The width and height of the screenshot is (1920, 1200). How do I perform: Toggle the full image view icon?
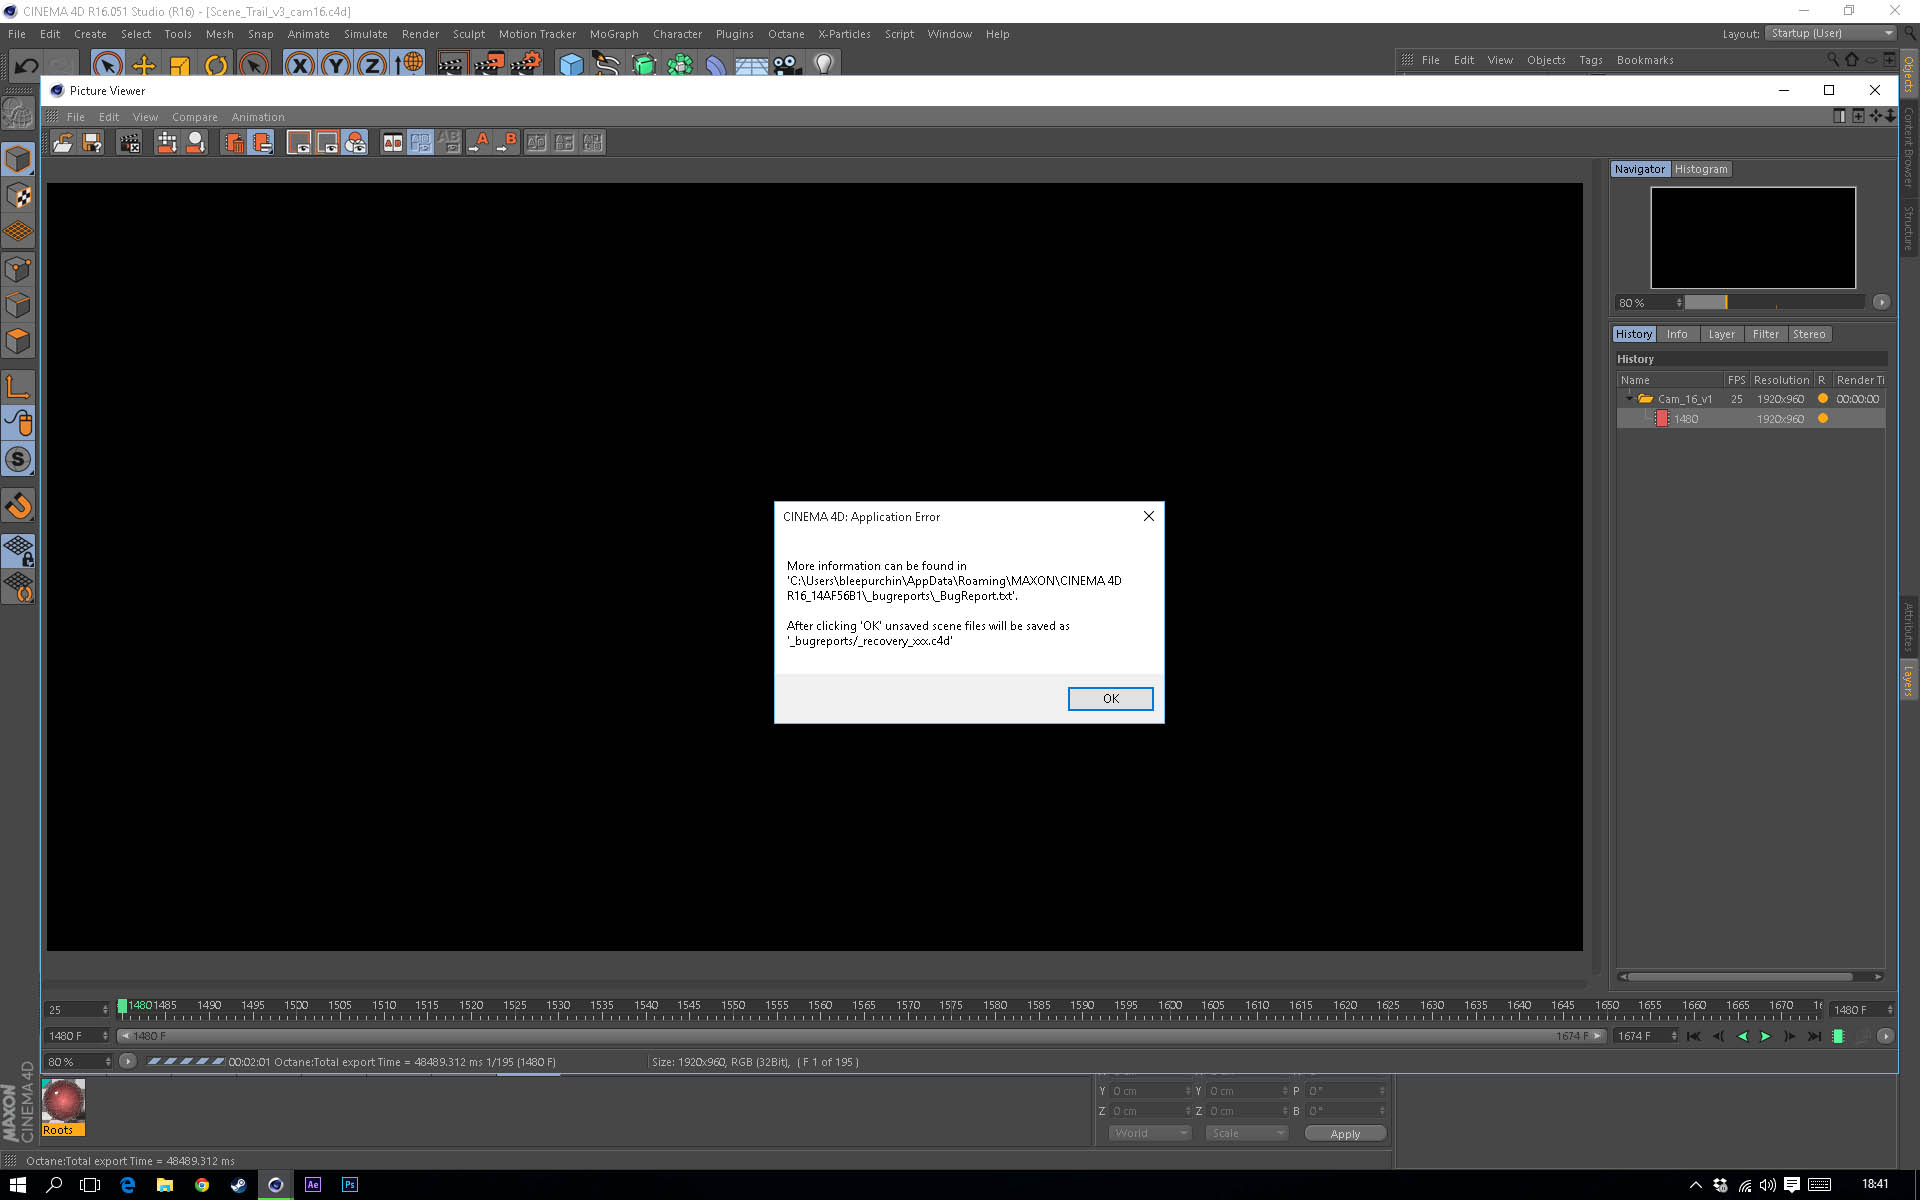pos(299,143)
